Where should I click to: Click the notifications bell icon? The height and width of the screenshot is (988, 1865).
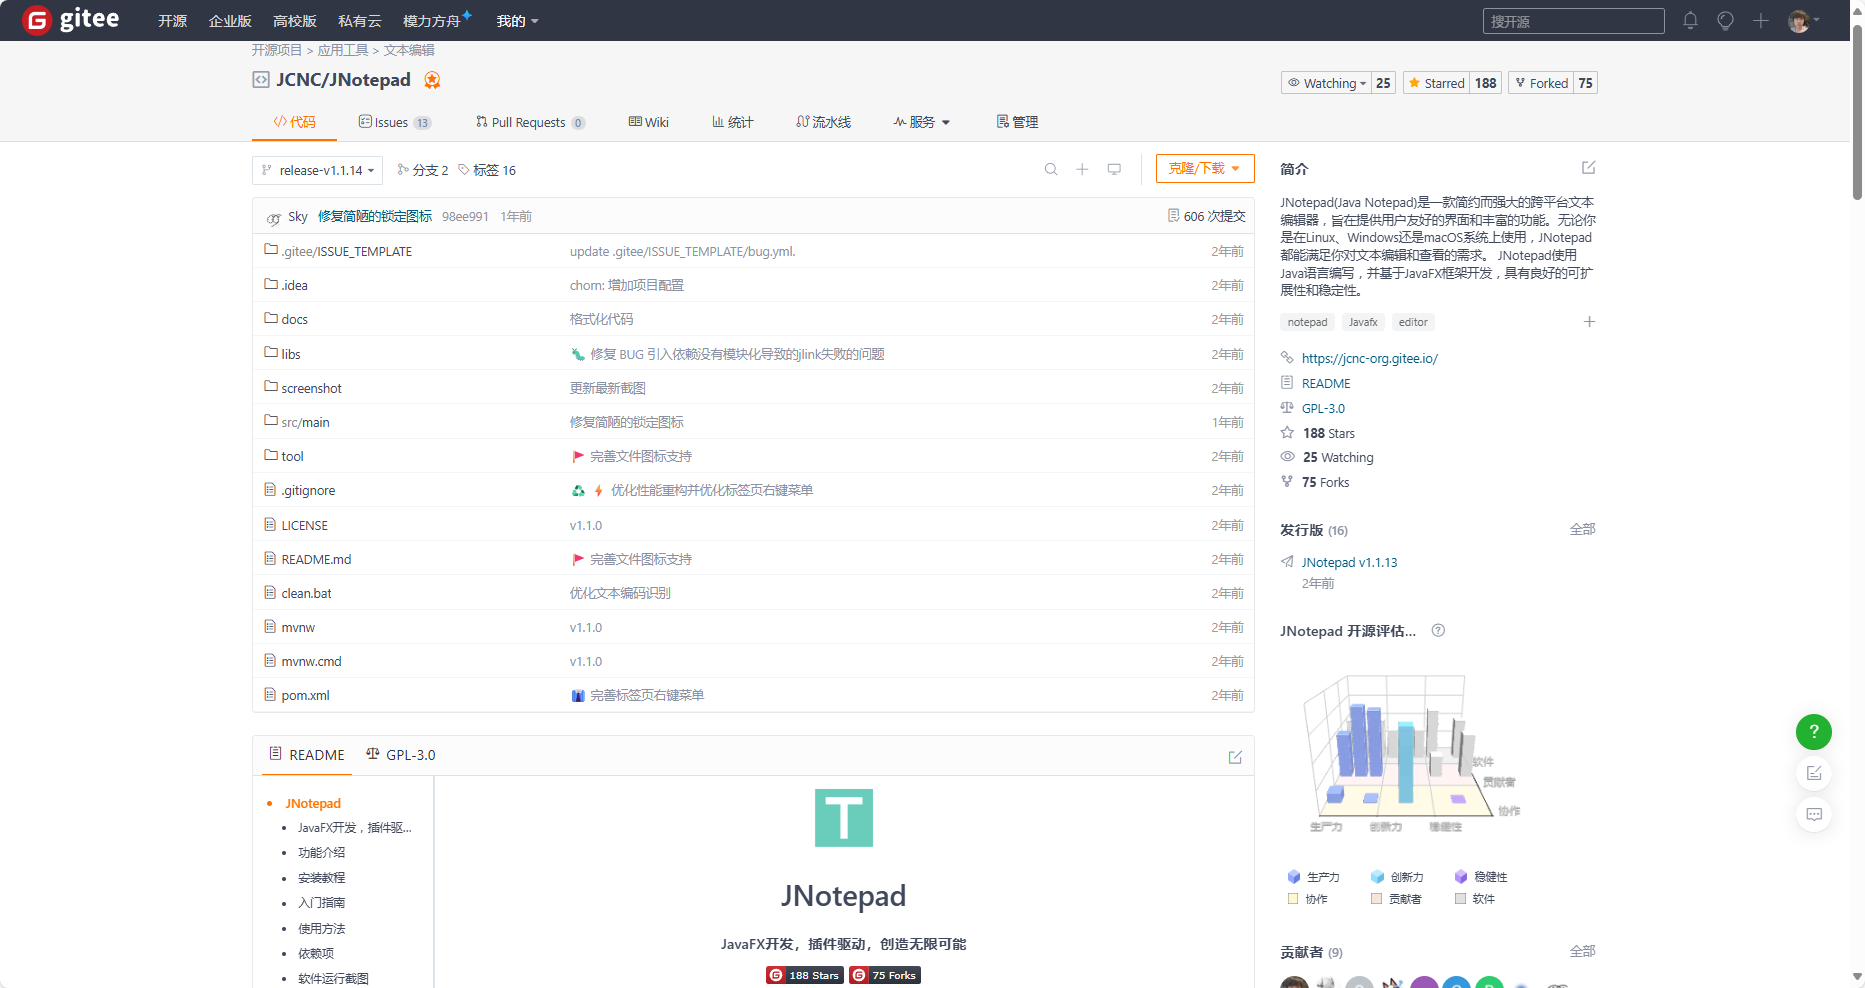click(1690, 21)
